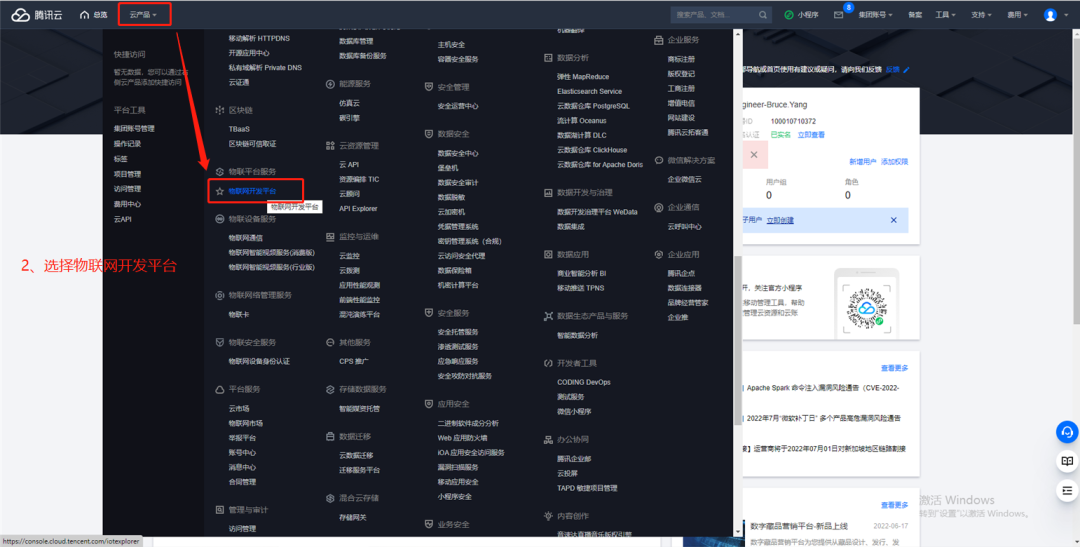Viewport: 1080px width, 547px height.
Task: Open the 小程序 mini program icon
Action: [789, 14]
